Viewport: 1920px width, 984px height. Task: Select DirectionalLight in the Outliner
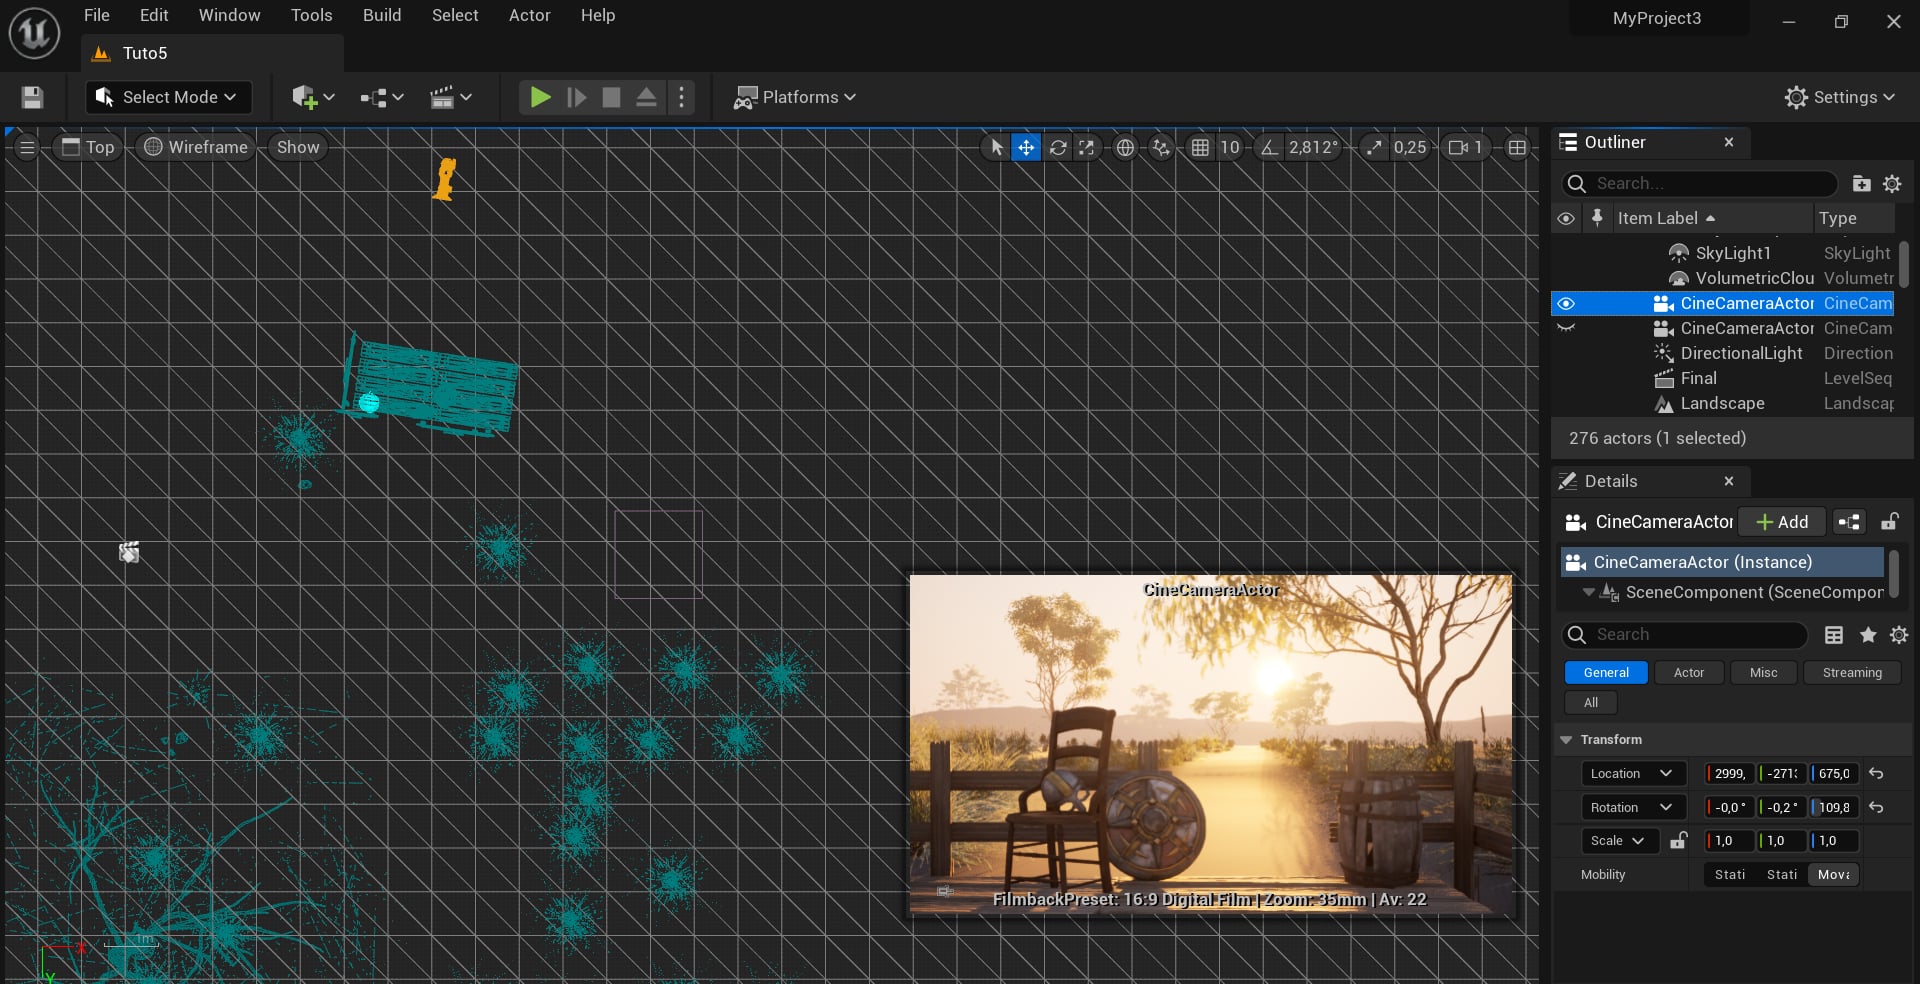tap(1741, 353)
